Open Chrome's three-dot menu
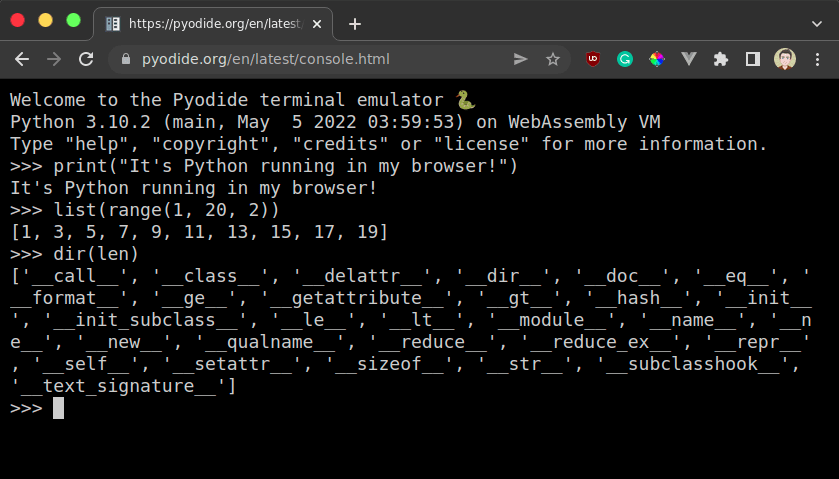This screenshot has width=839, height=479. 817,59
